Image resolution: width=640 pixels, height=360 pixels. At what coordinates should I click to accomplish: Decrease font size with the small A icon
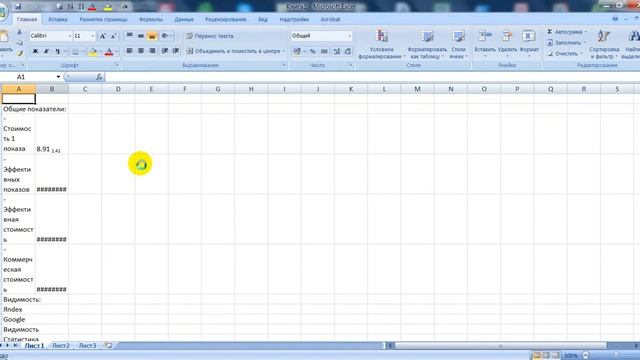pyautogui.click(x=114, y=36)
